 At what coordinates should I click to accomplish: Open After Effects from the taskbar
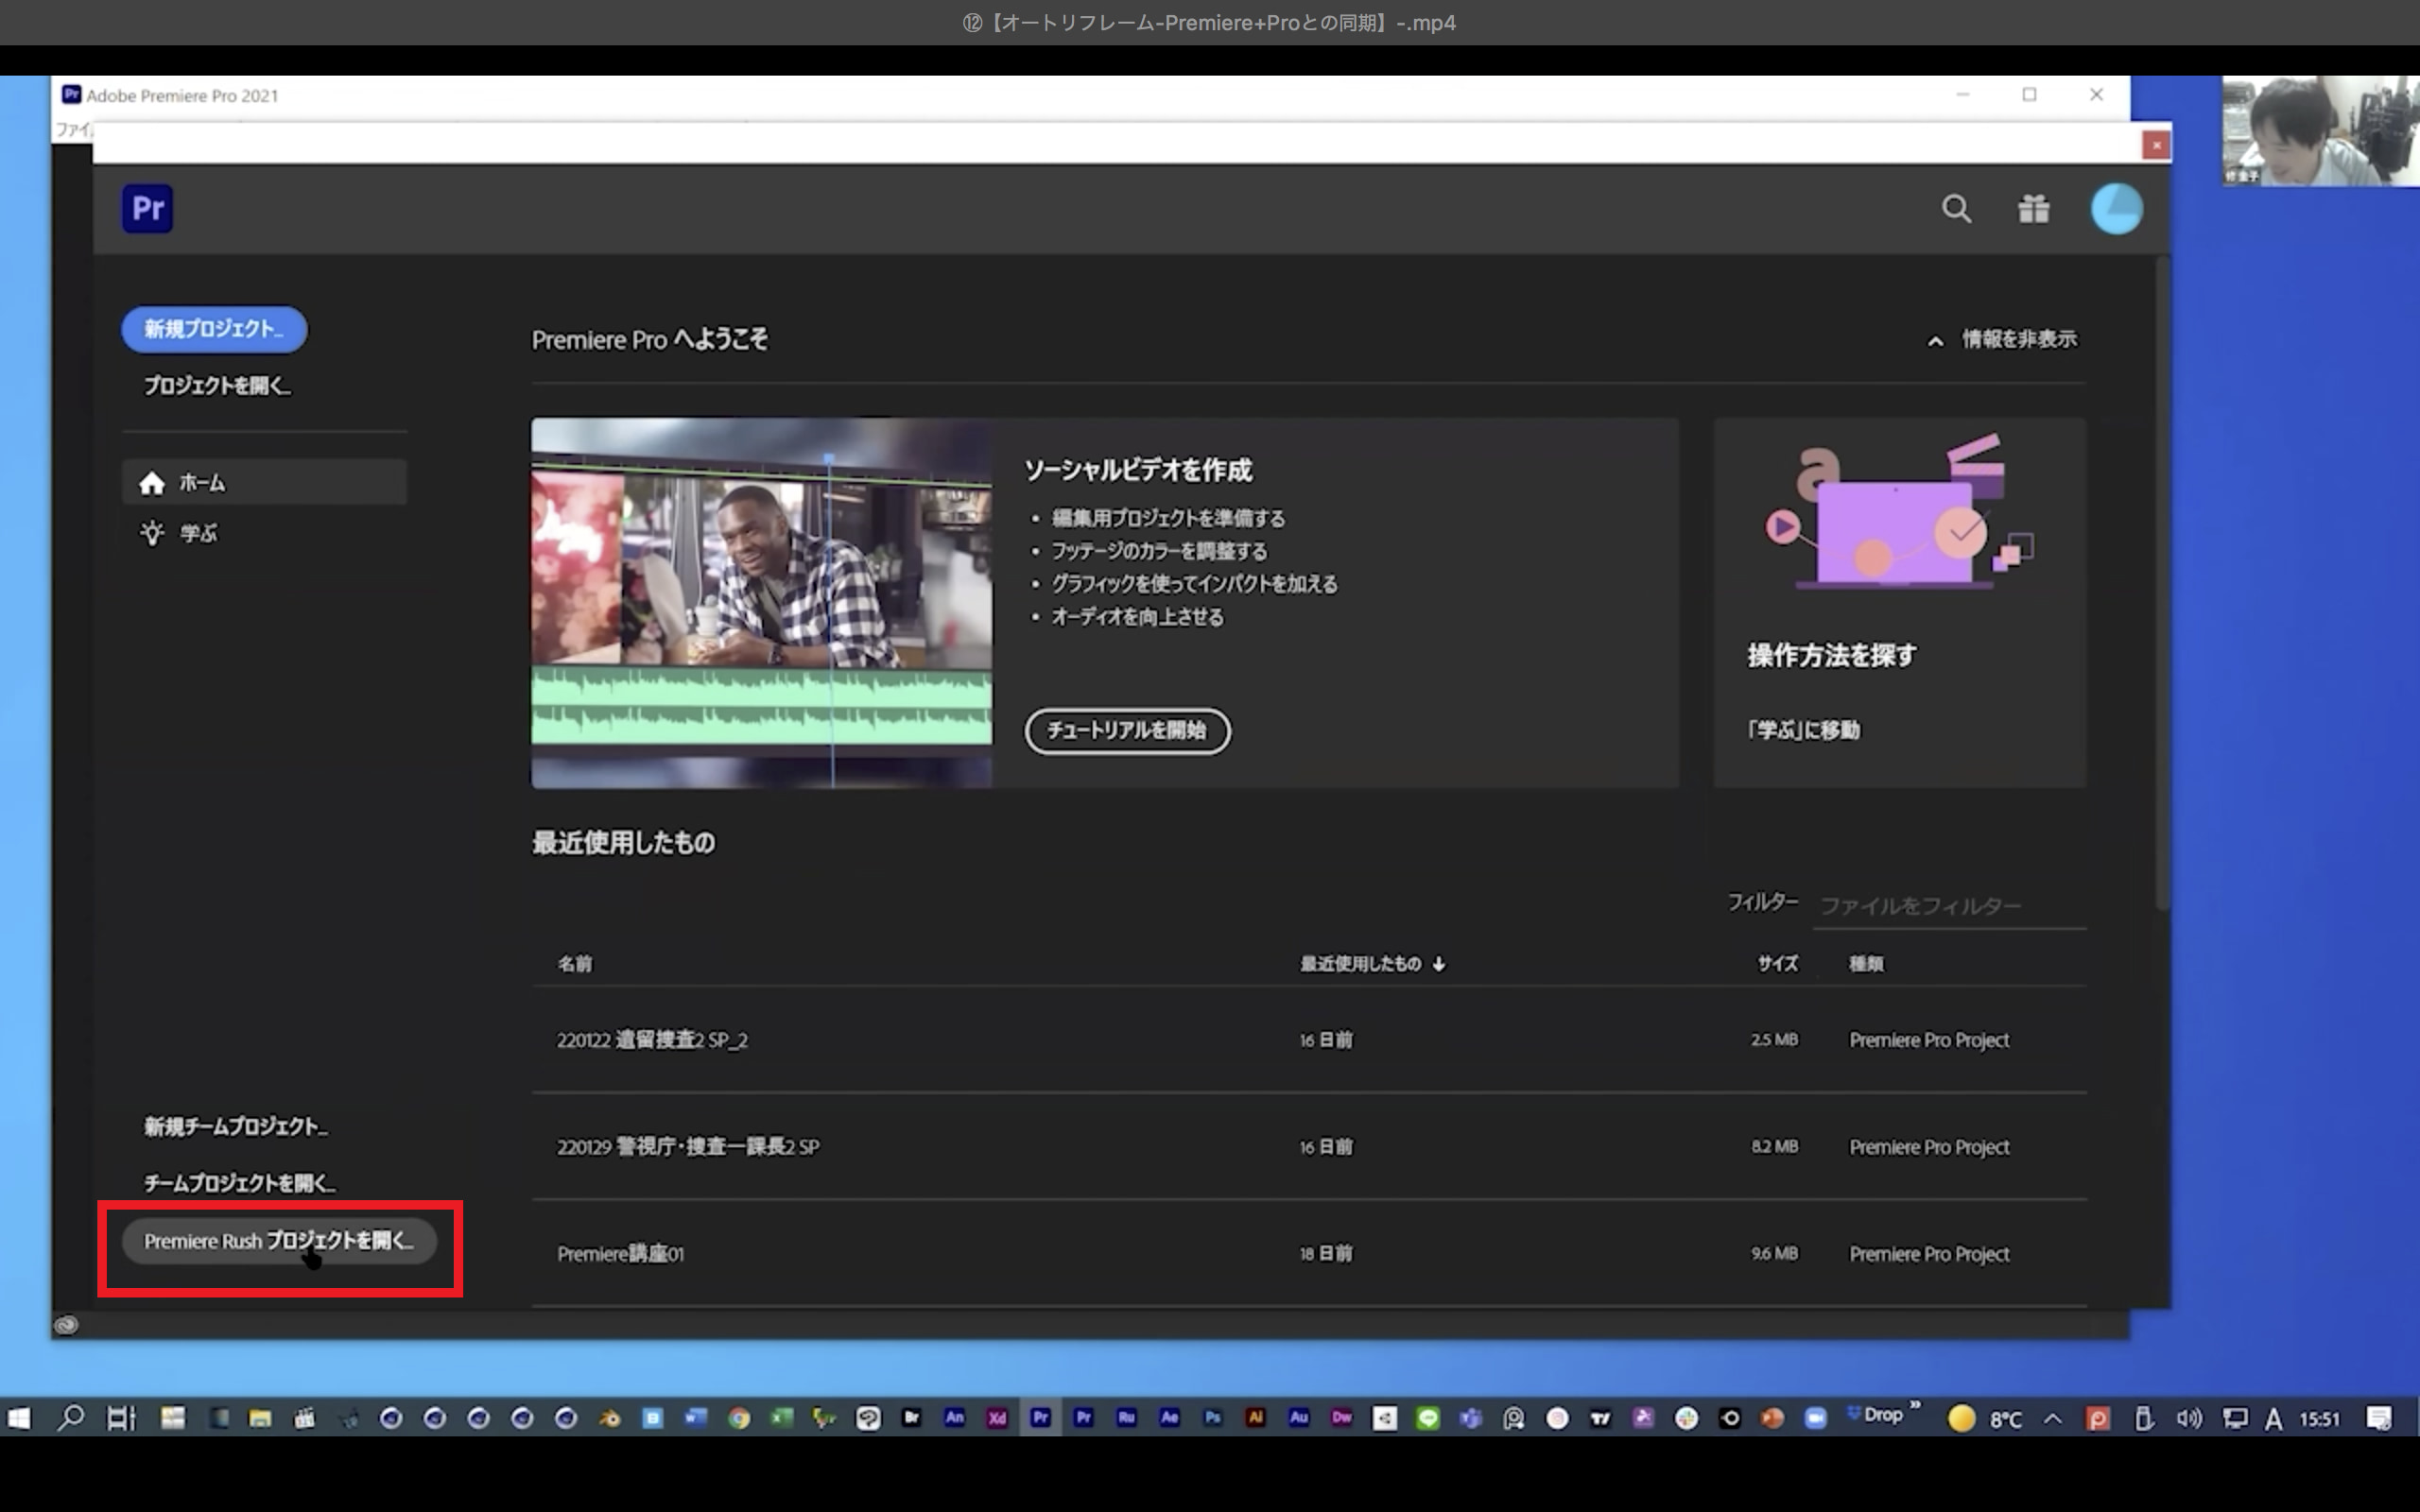pyautogui.click(x=1169, y=1417)
